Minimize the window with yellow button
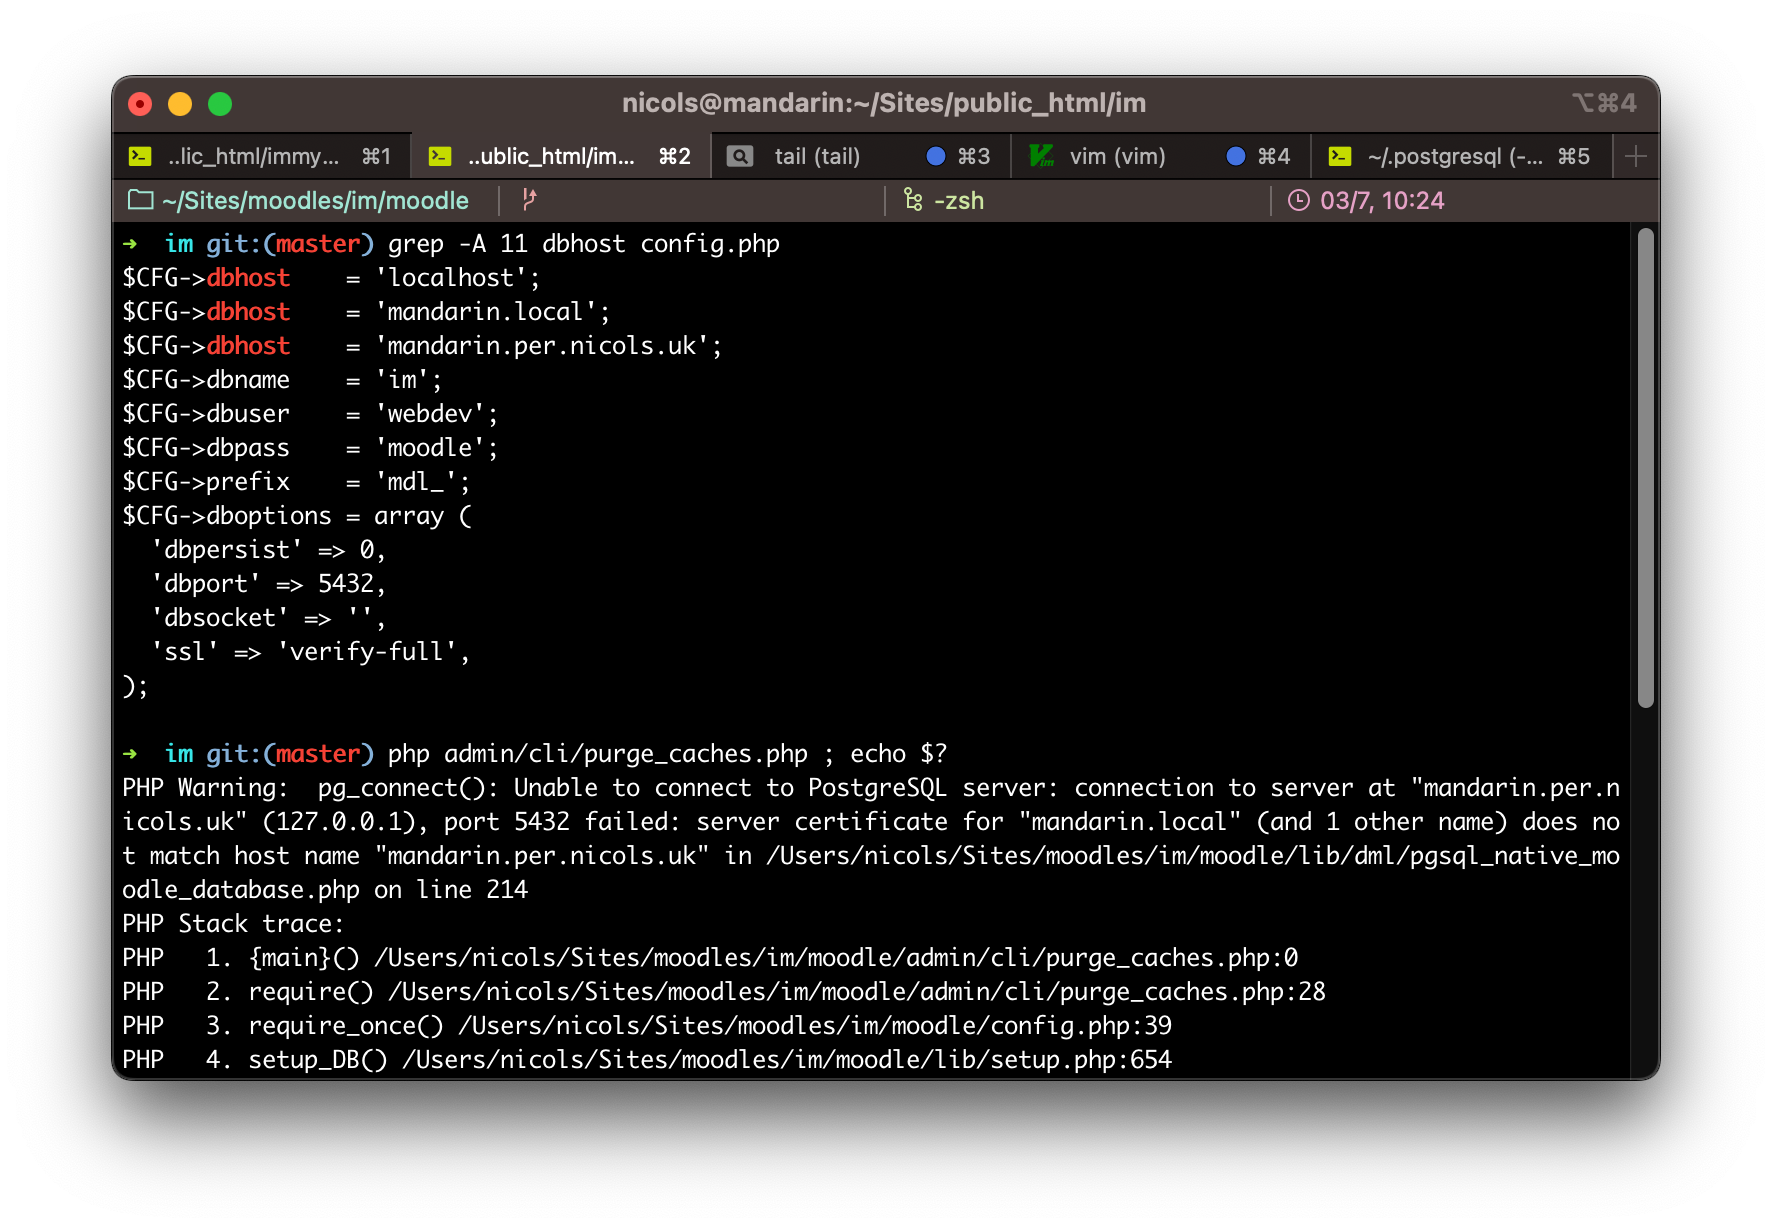This screenshot has height=1228, width=1772. [180, 104]
